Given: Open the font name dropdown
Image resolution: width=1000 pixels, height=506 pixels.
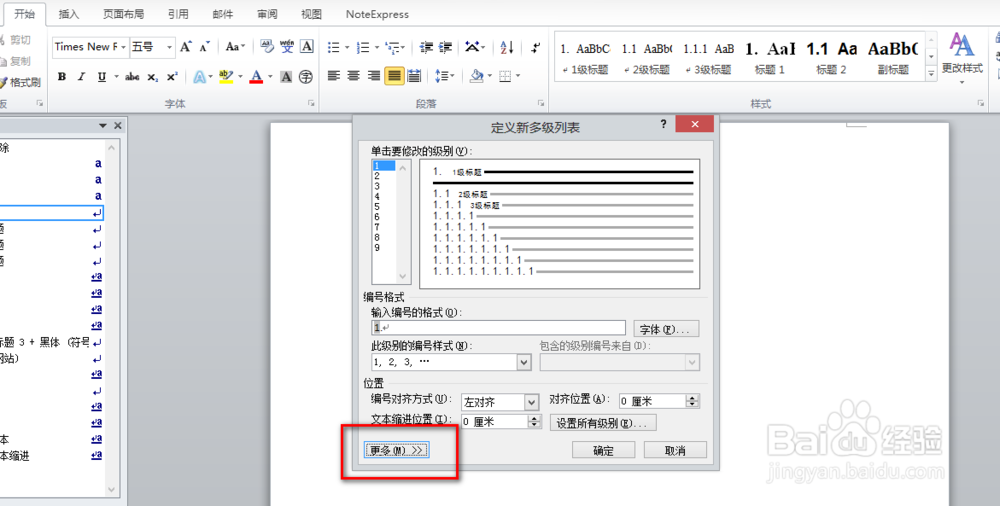Looking at the screenshot, I should [x=124, y=47].
